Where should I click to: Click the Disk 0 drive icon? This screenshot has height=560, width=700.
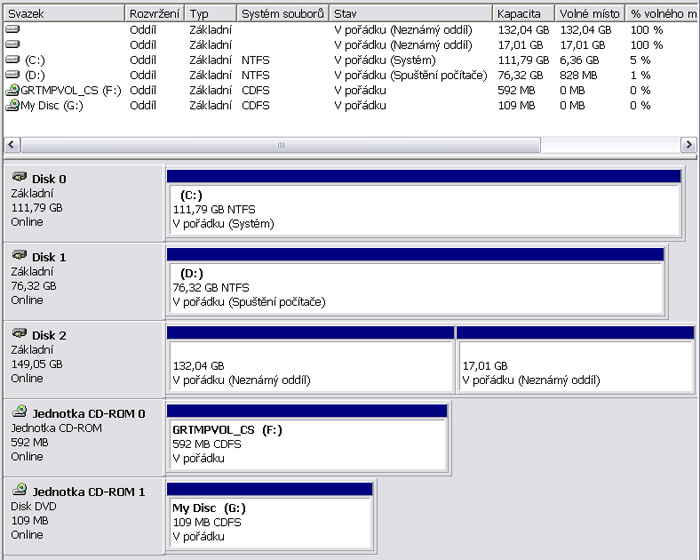point(19,178)
